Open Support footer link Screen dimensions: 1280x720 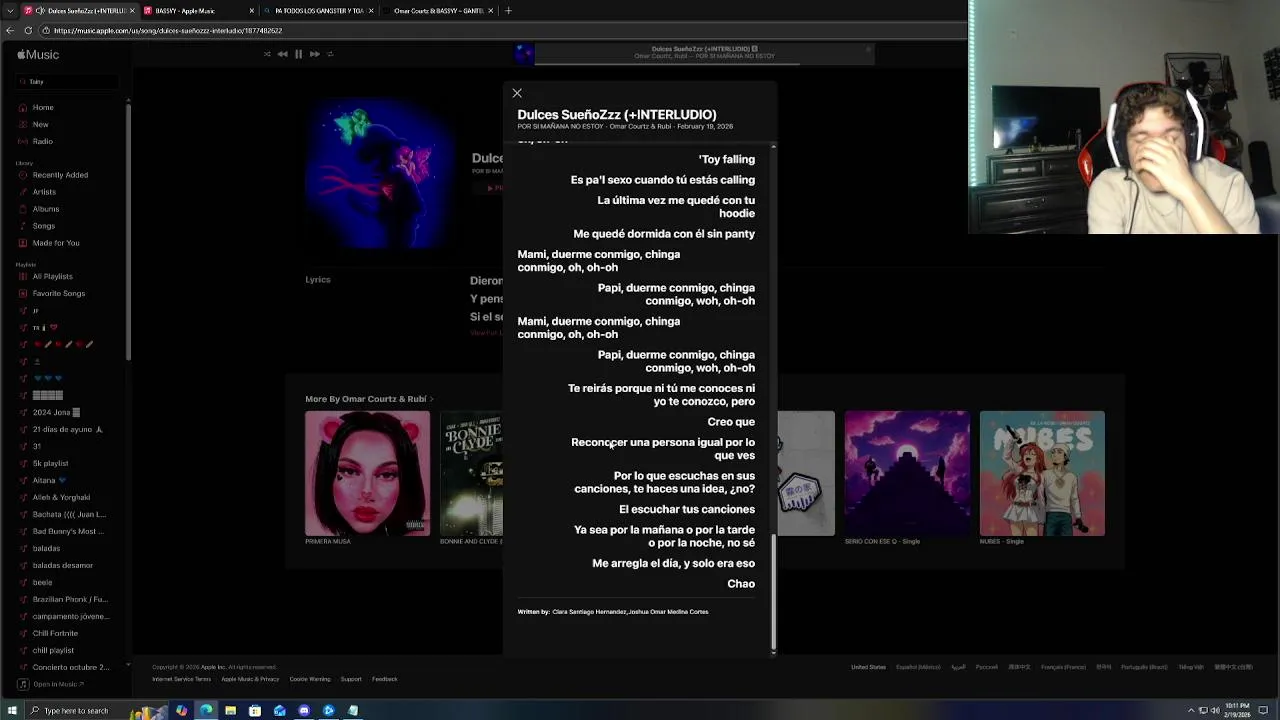(x=351, y=679)
